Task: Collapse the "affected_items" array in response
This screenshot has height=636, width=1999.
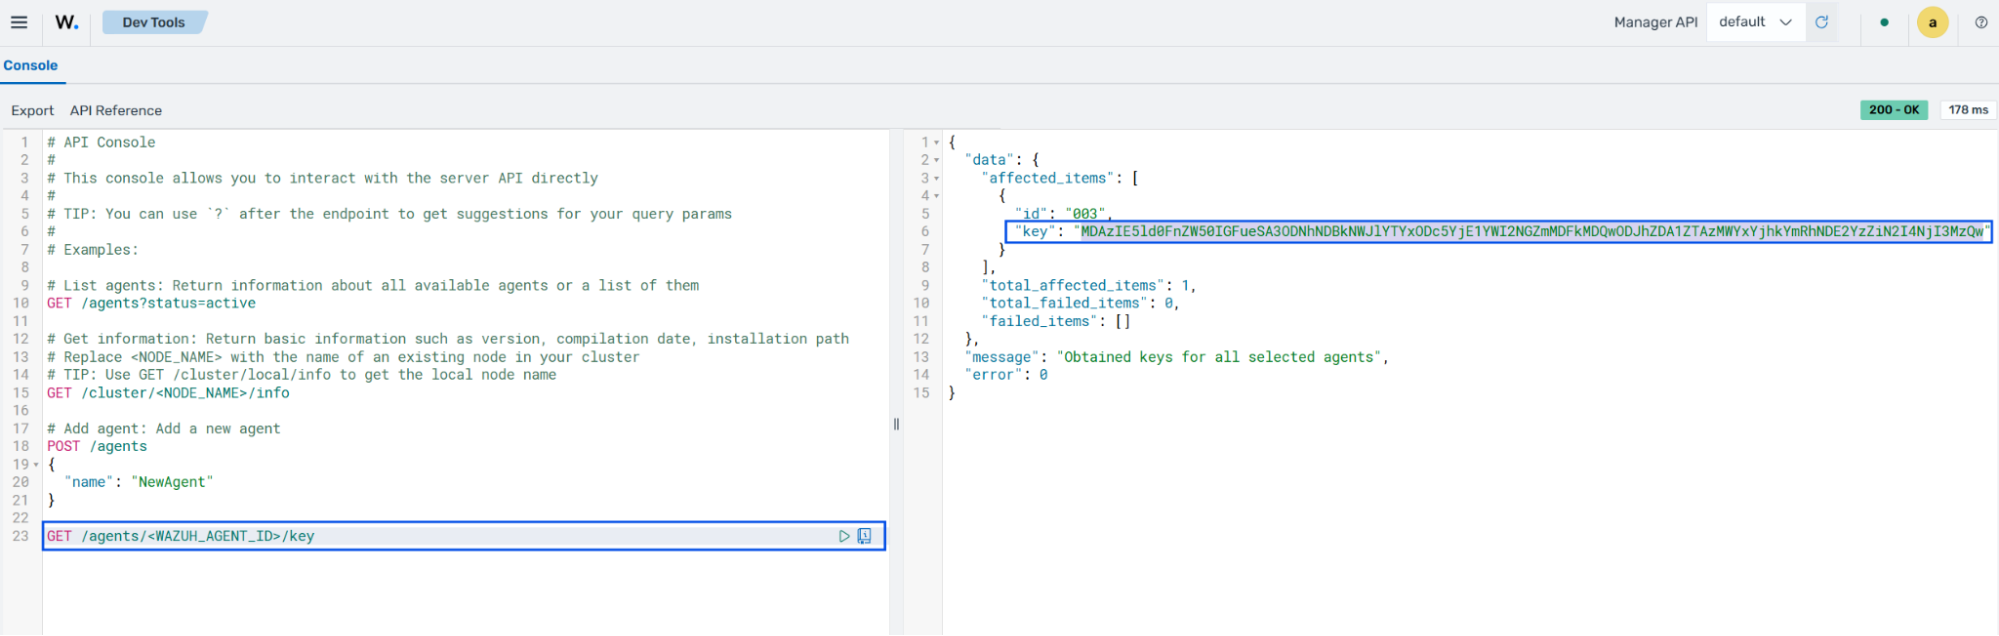Action: coord(936,179)
